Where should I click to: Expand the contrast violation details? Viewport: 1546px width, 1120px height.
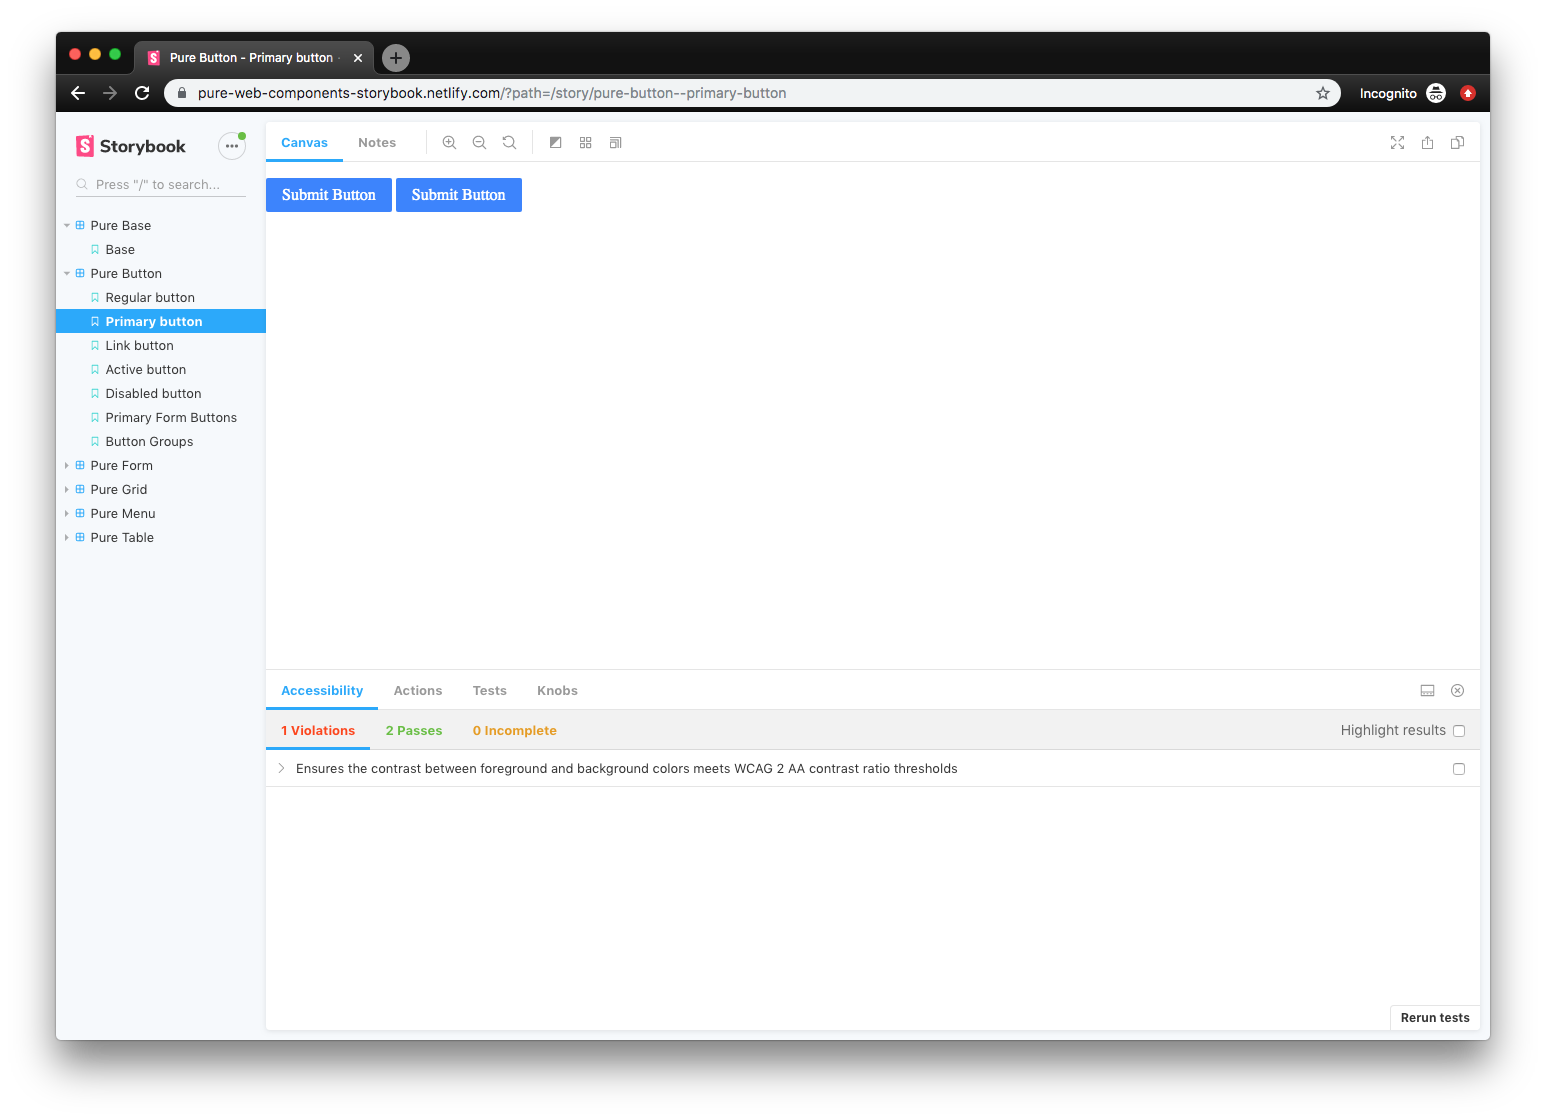[x=281, y=768]
